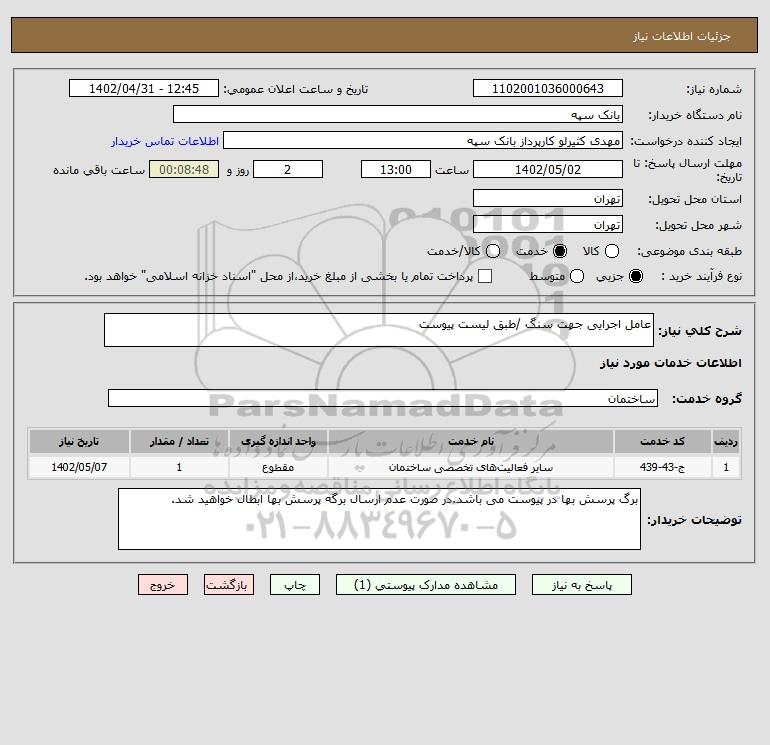Click service code cell ج-43-439

(x=662, y=467)
